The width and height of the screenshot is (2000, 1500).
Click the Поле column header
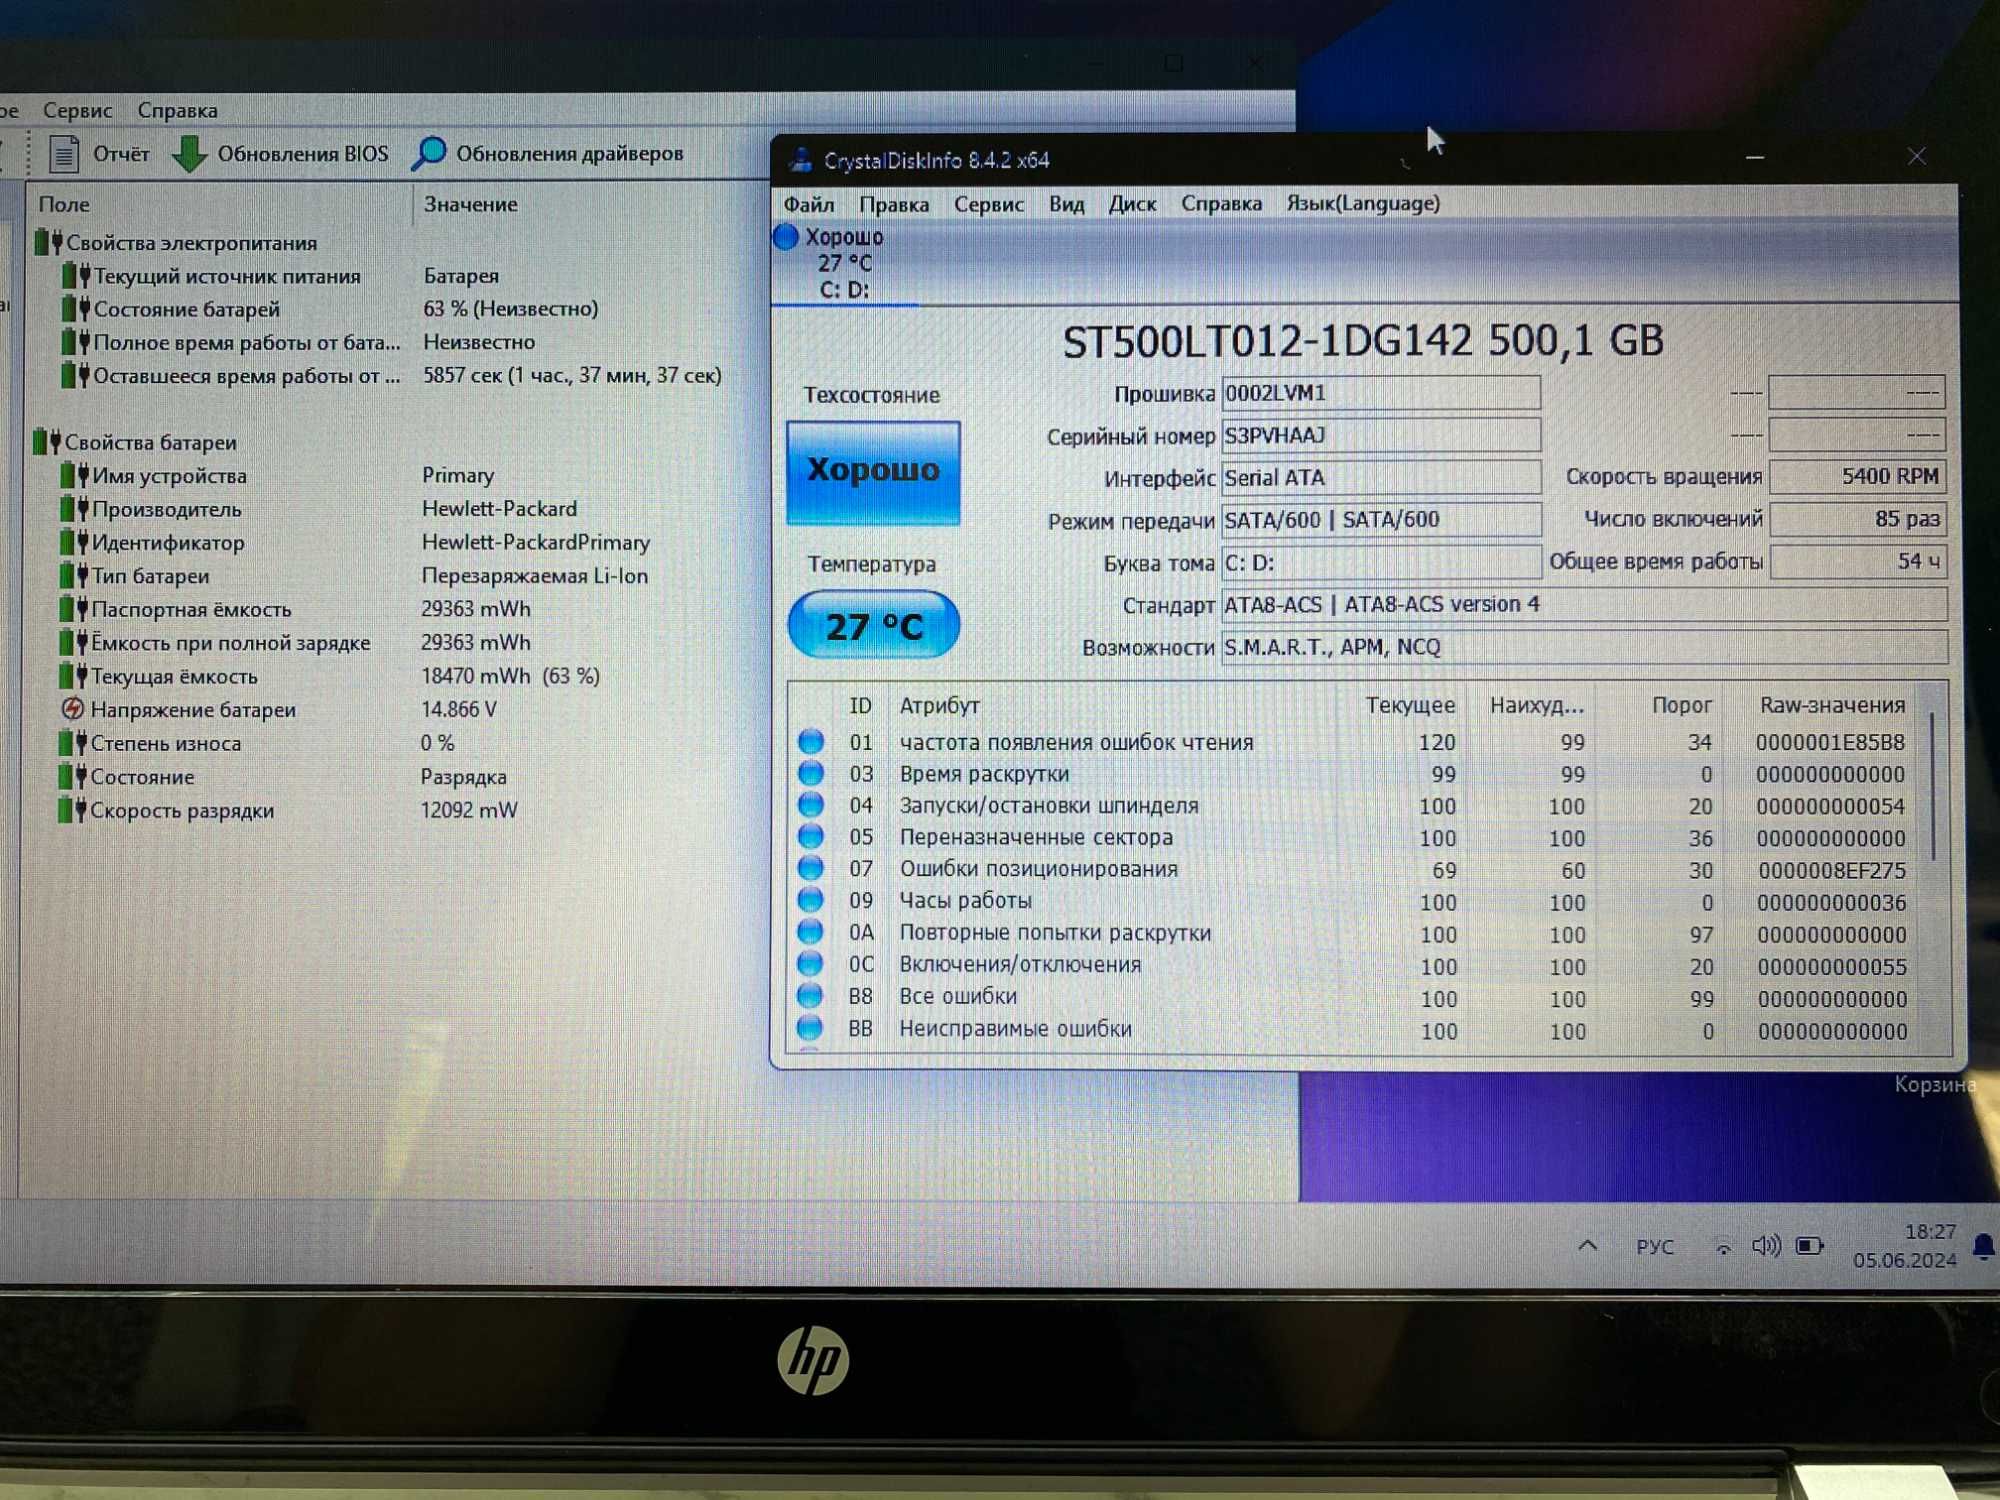click(64, 204)
